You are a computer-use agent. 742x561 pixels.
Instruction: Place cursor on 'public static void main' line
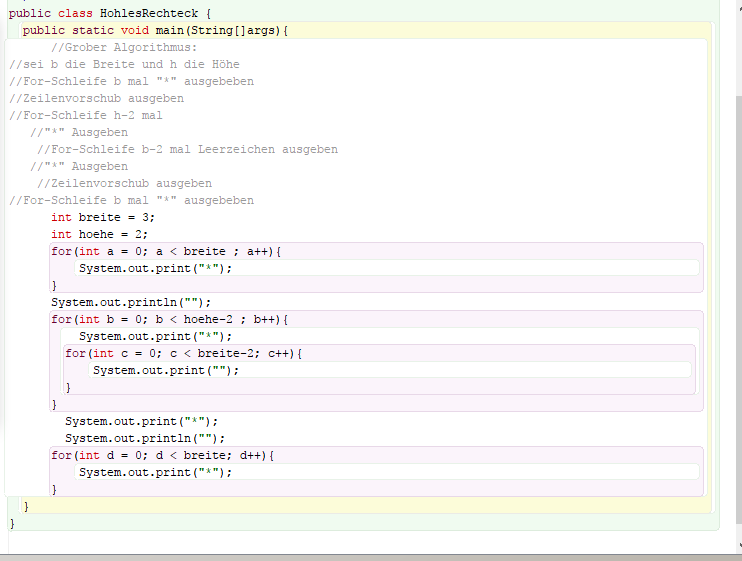155,30
